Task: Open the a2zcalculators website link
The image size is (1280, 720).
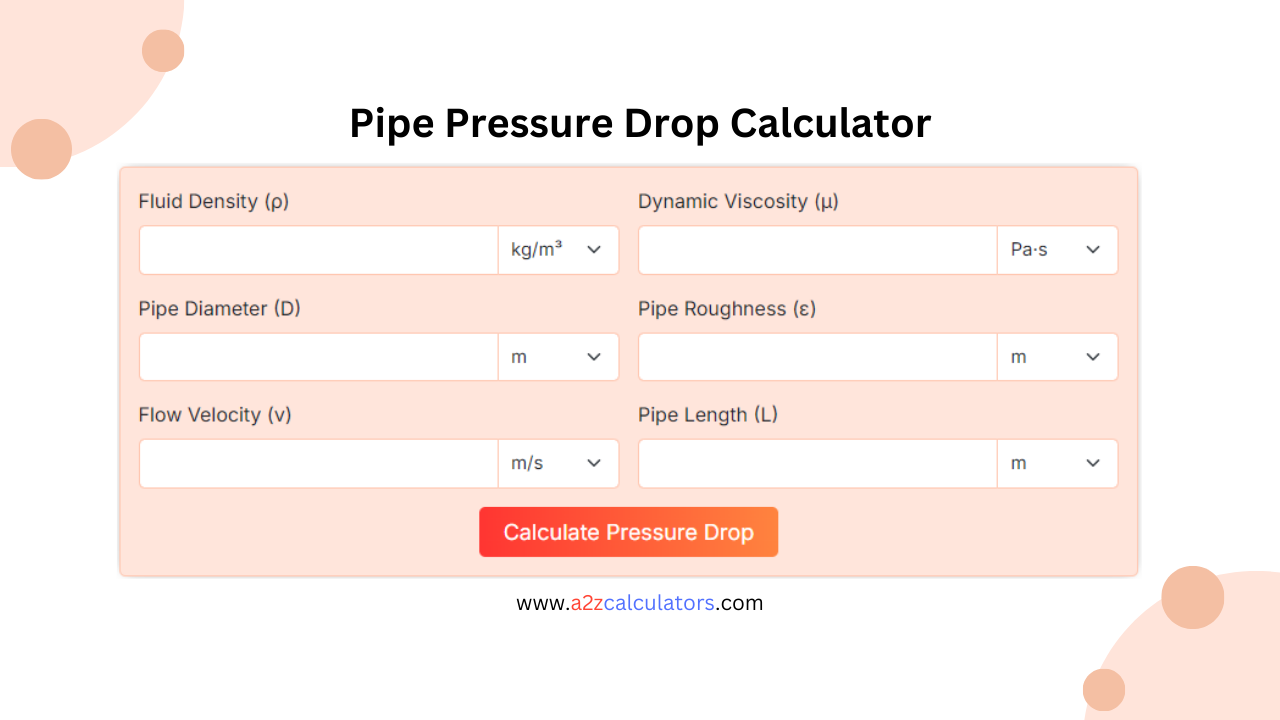Action: [x=639, y=602]
